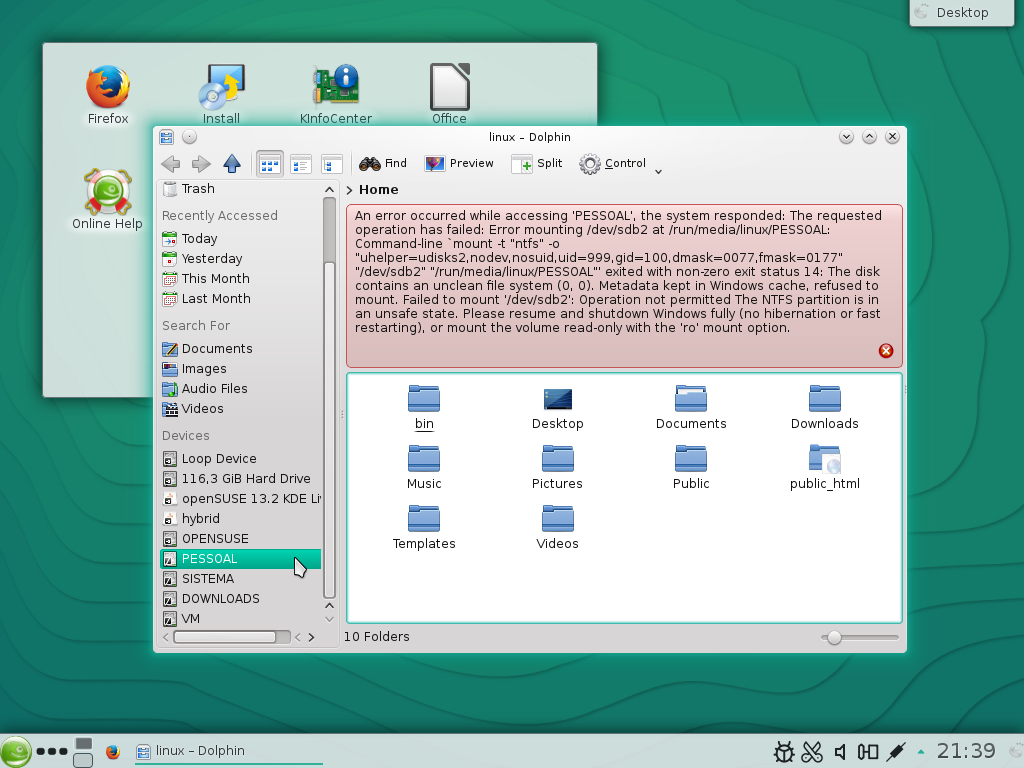
Task: Go back to the previous folder
Action: pyautogui.click(x=171, y=163)
